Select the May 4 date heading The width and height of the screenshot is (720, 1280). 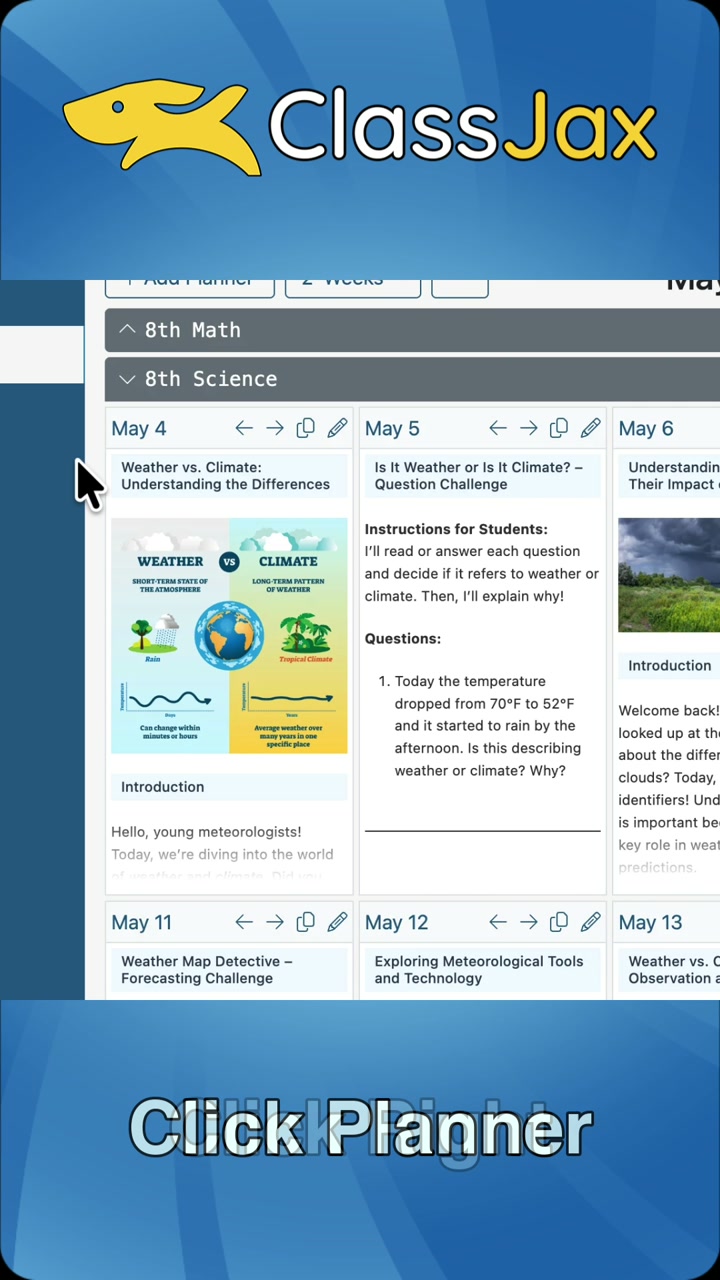(x=139, y=428)
